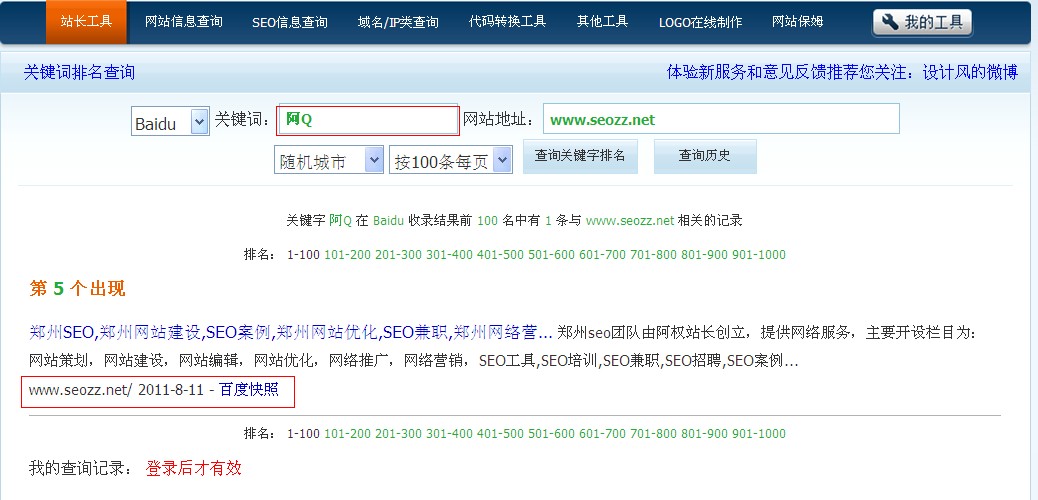Open the LOGO在线制作 menu
Screen dimensions: 1038x500
point(700,23)
